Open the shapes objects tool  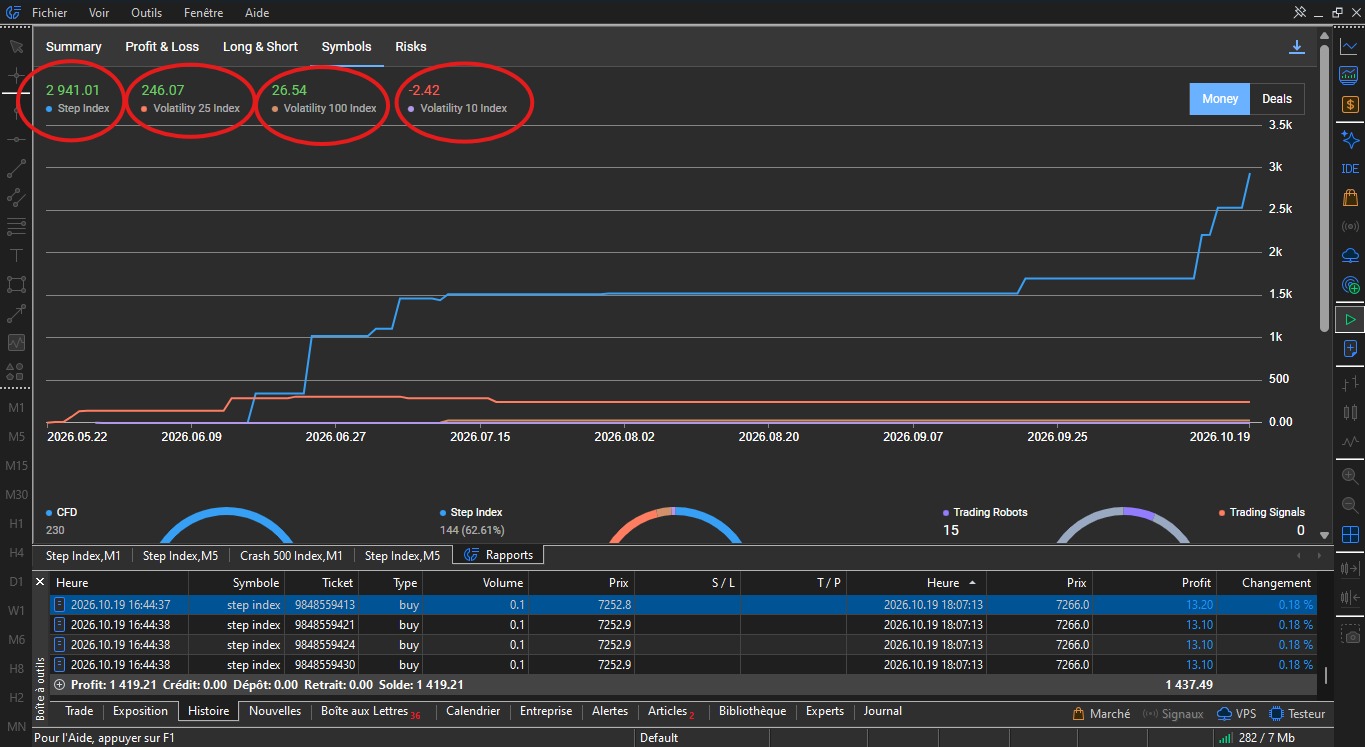tap(16, 371)
